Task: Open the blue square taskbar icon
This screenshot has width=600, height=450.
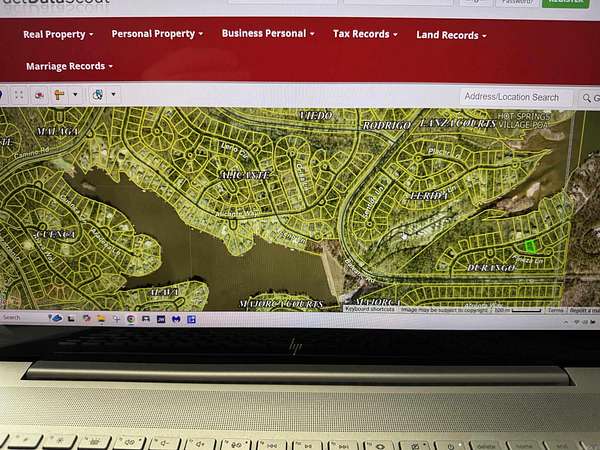Action: 191,320
